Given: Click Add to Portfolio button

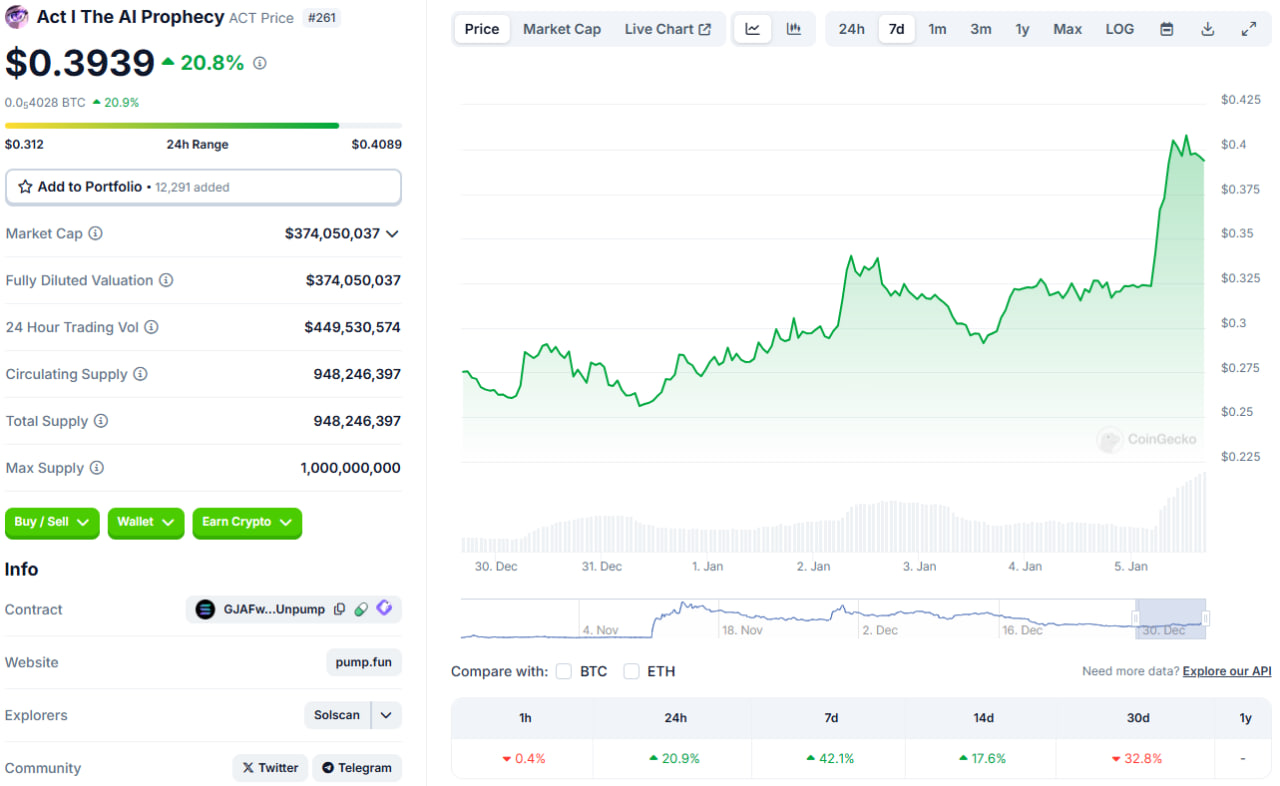Looking at the screenshot, I should (203, 187).
